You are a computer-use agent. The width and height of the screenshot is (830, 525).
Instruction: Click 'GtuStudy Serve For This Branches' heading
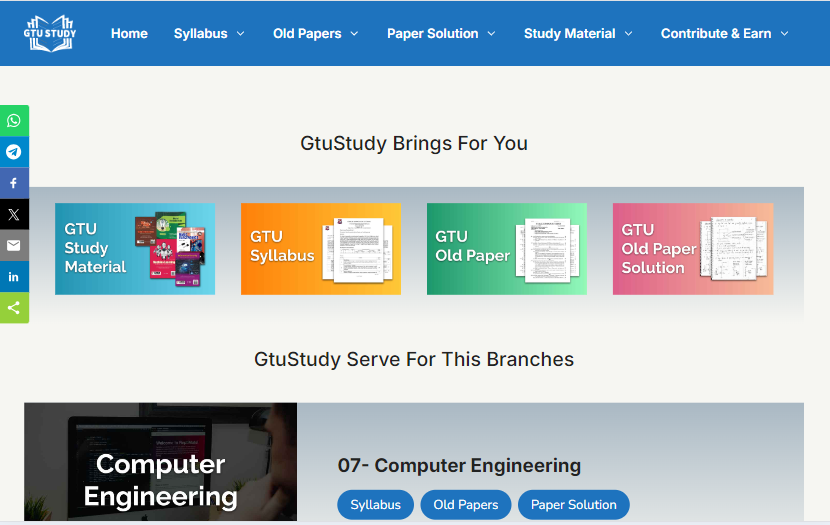414,359
